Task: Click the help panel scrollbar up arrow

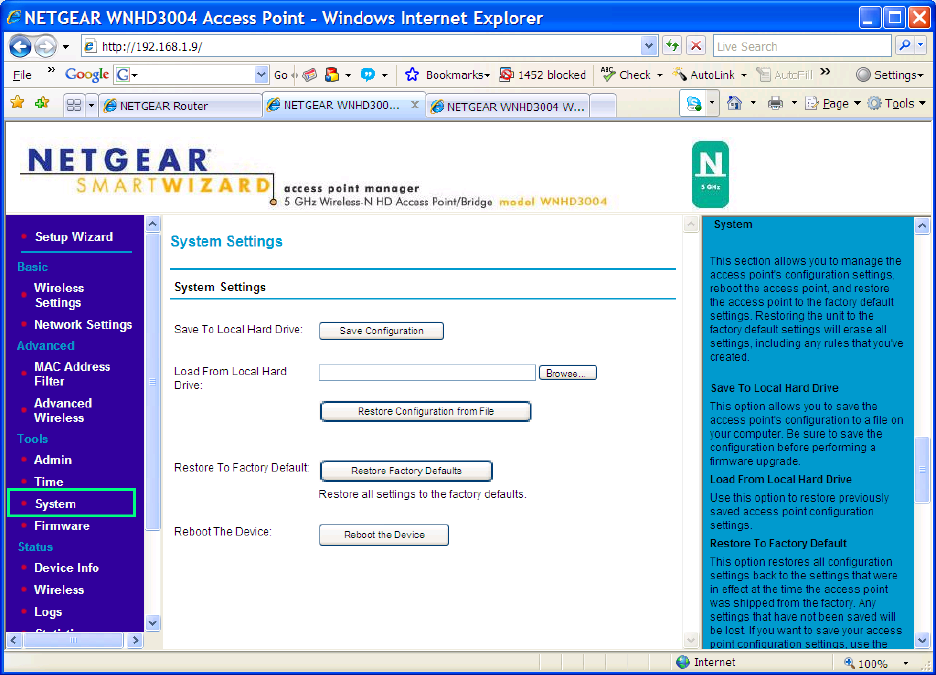Action: click(x=922, y=225)
